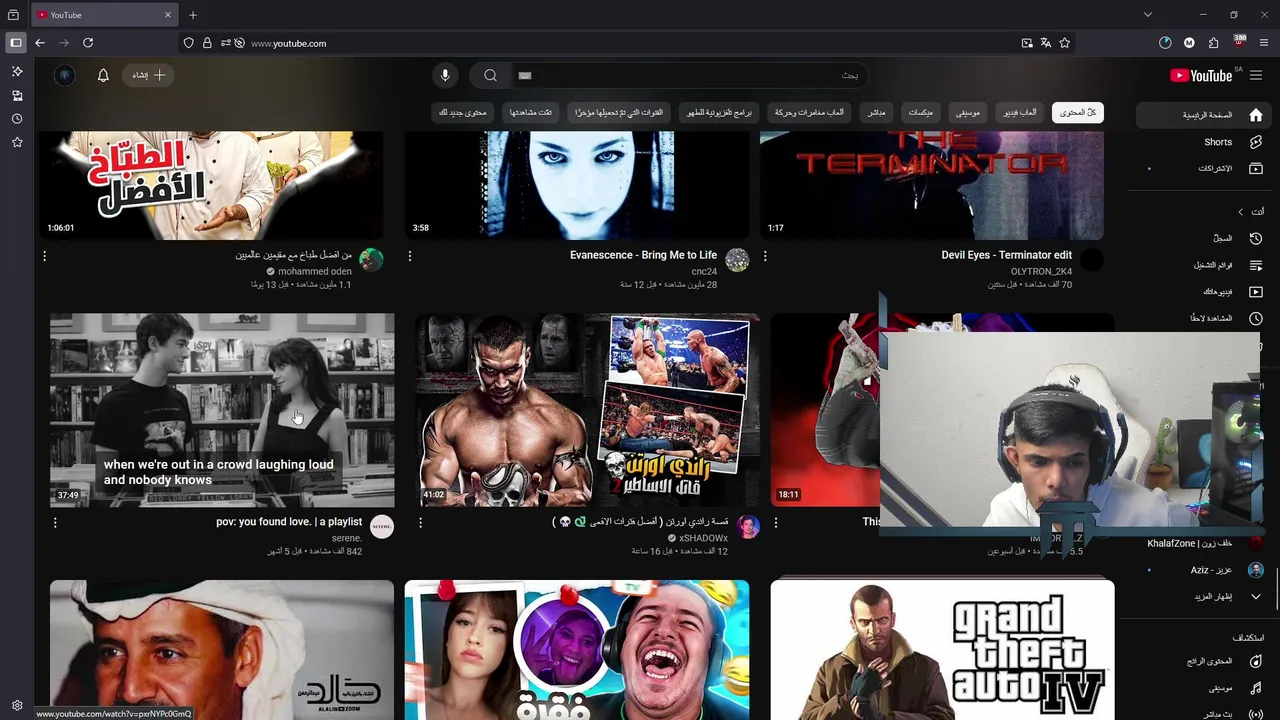Open موسيقى music in Explore section
1280x720 pixels.
tap(1205, 689)
